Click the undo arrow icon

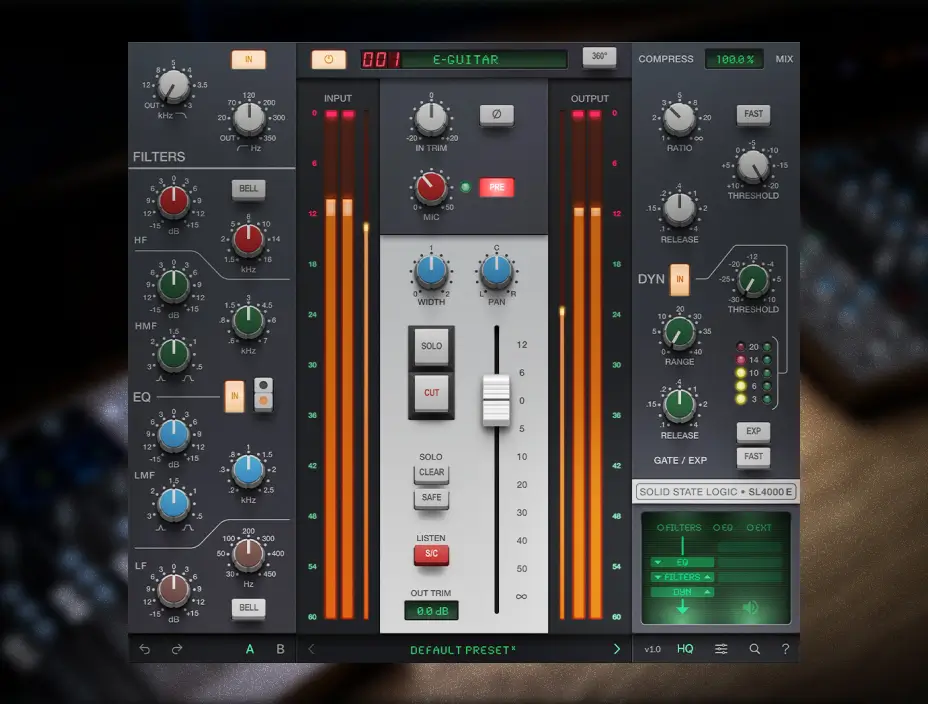143,649
